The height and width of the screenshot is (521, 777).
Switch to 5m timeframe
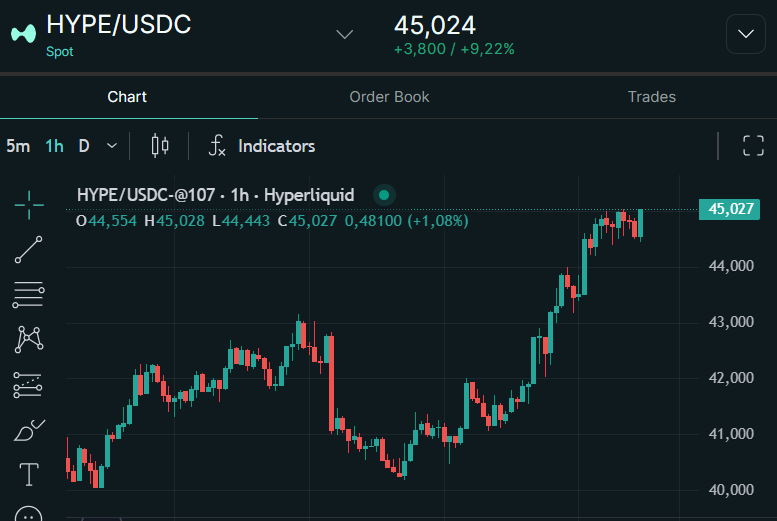[18, 146]
